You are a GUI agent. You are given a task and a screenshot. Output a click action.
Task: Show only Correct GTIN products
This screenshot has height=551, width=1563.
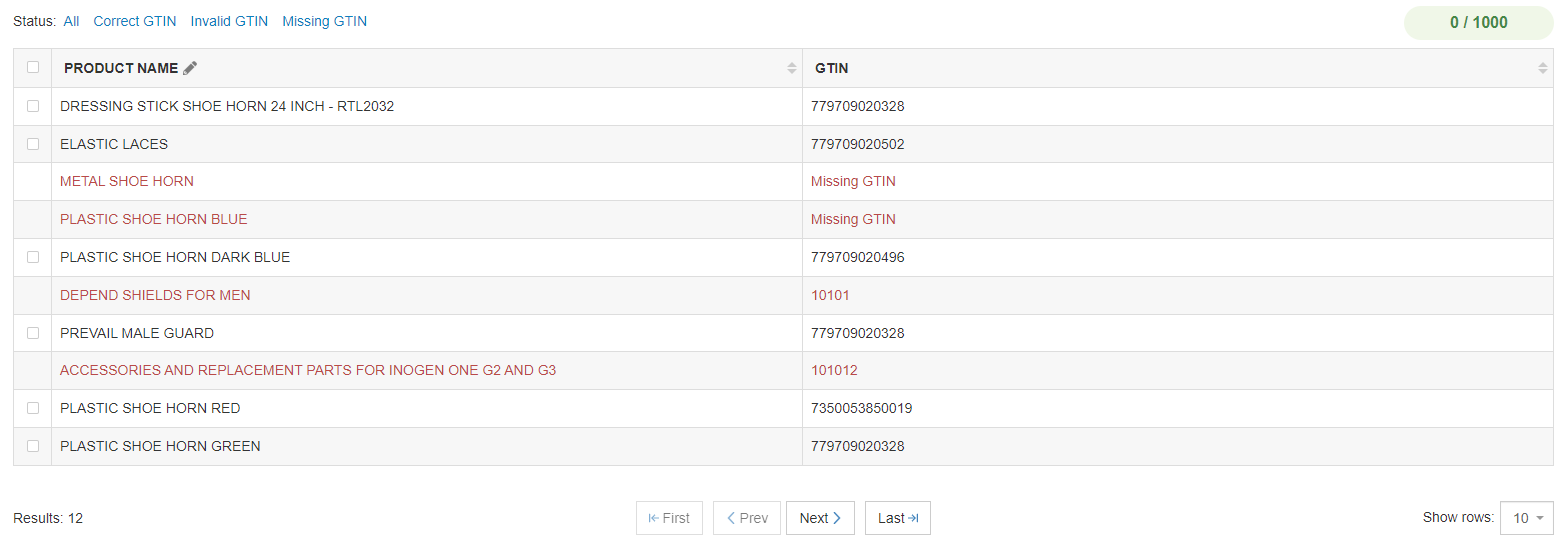[x=135, y=21]
